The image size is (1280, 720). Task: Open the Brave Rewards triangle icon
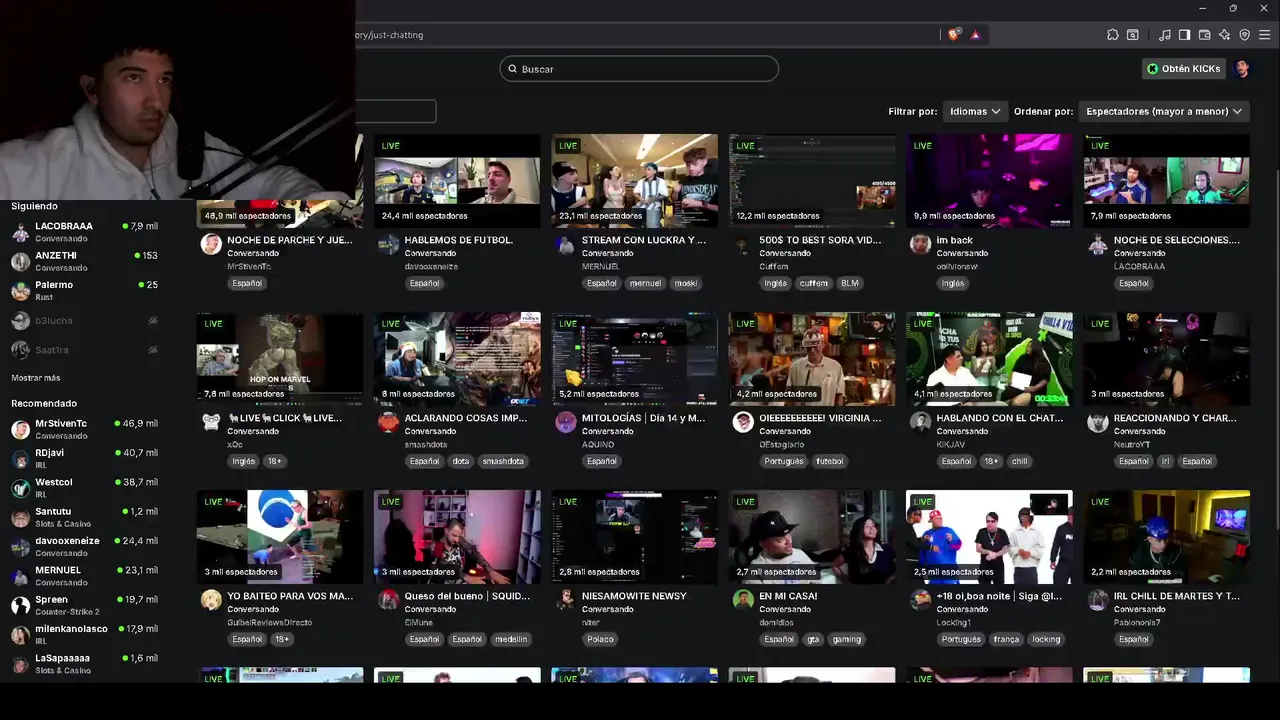point(975,34)
